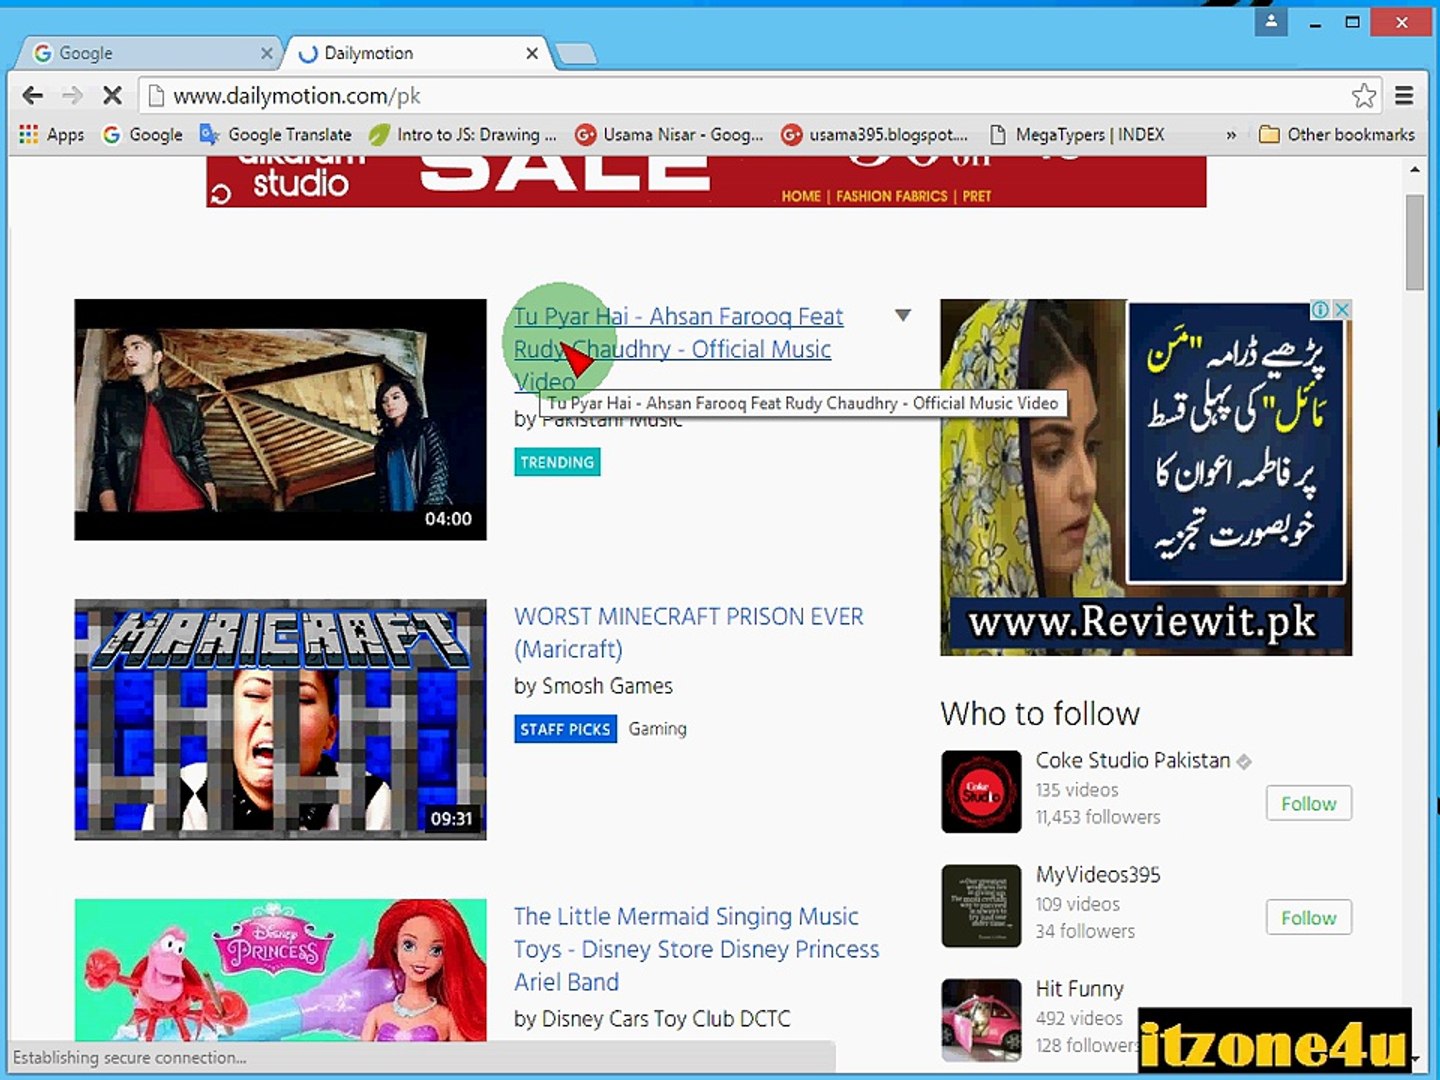Click the forward navigation arrow

point(72,95)
